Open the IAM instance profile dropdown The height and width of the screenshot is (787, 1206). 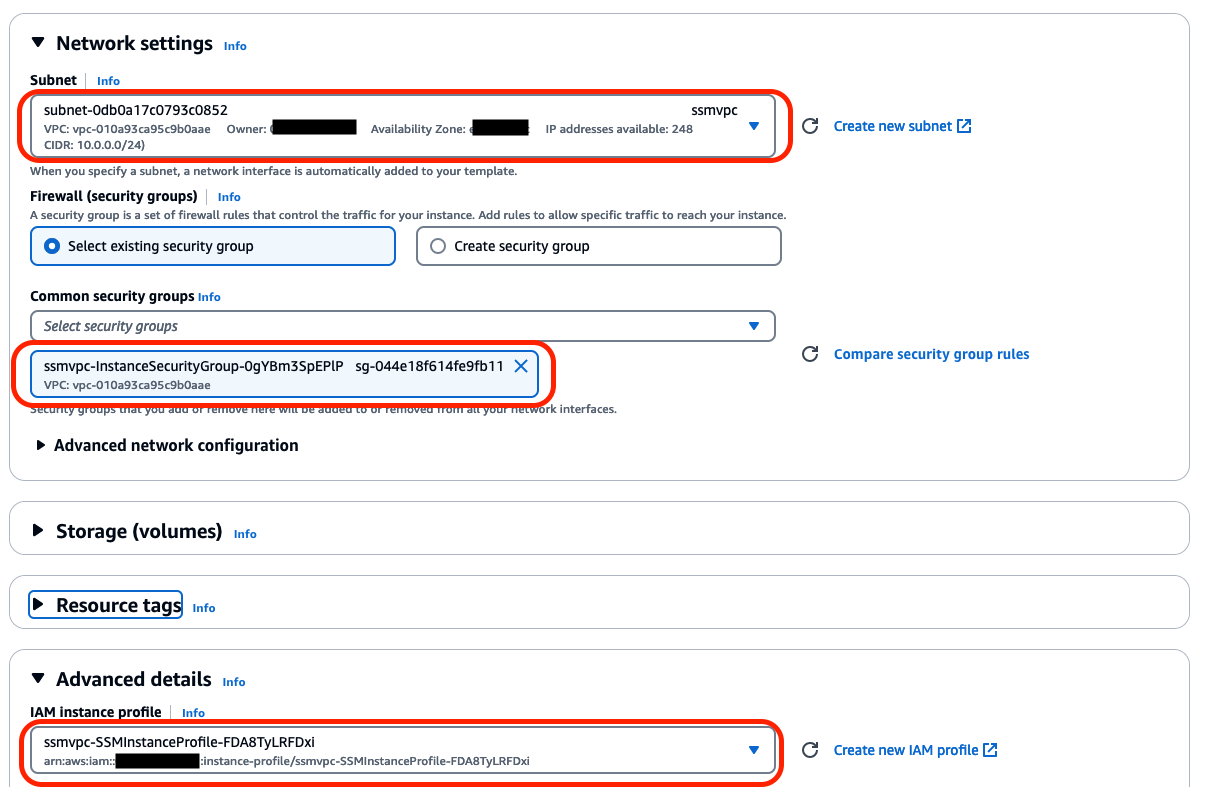754,751
